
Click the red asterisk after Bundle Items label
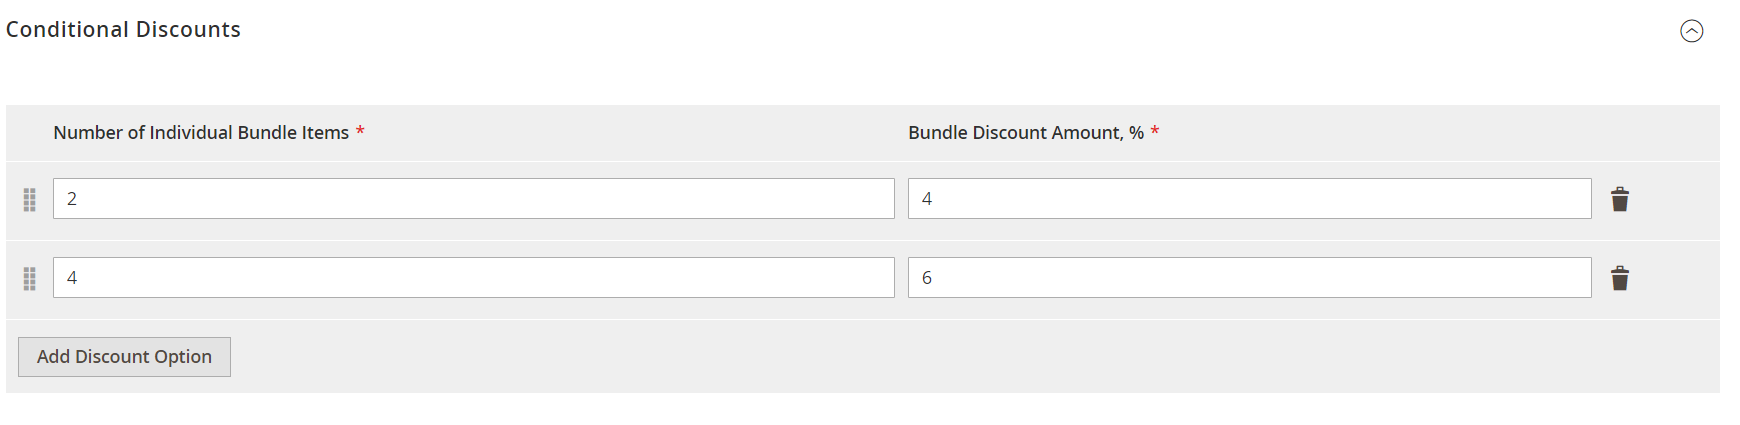[x=360, y=132]
